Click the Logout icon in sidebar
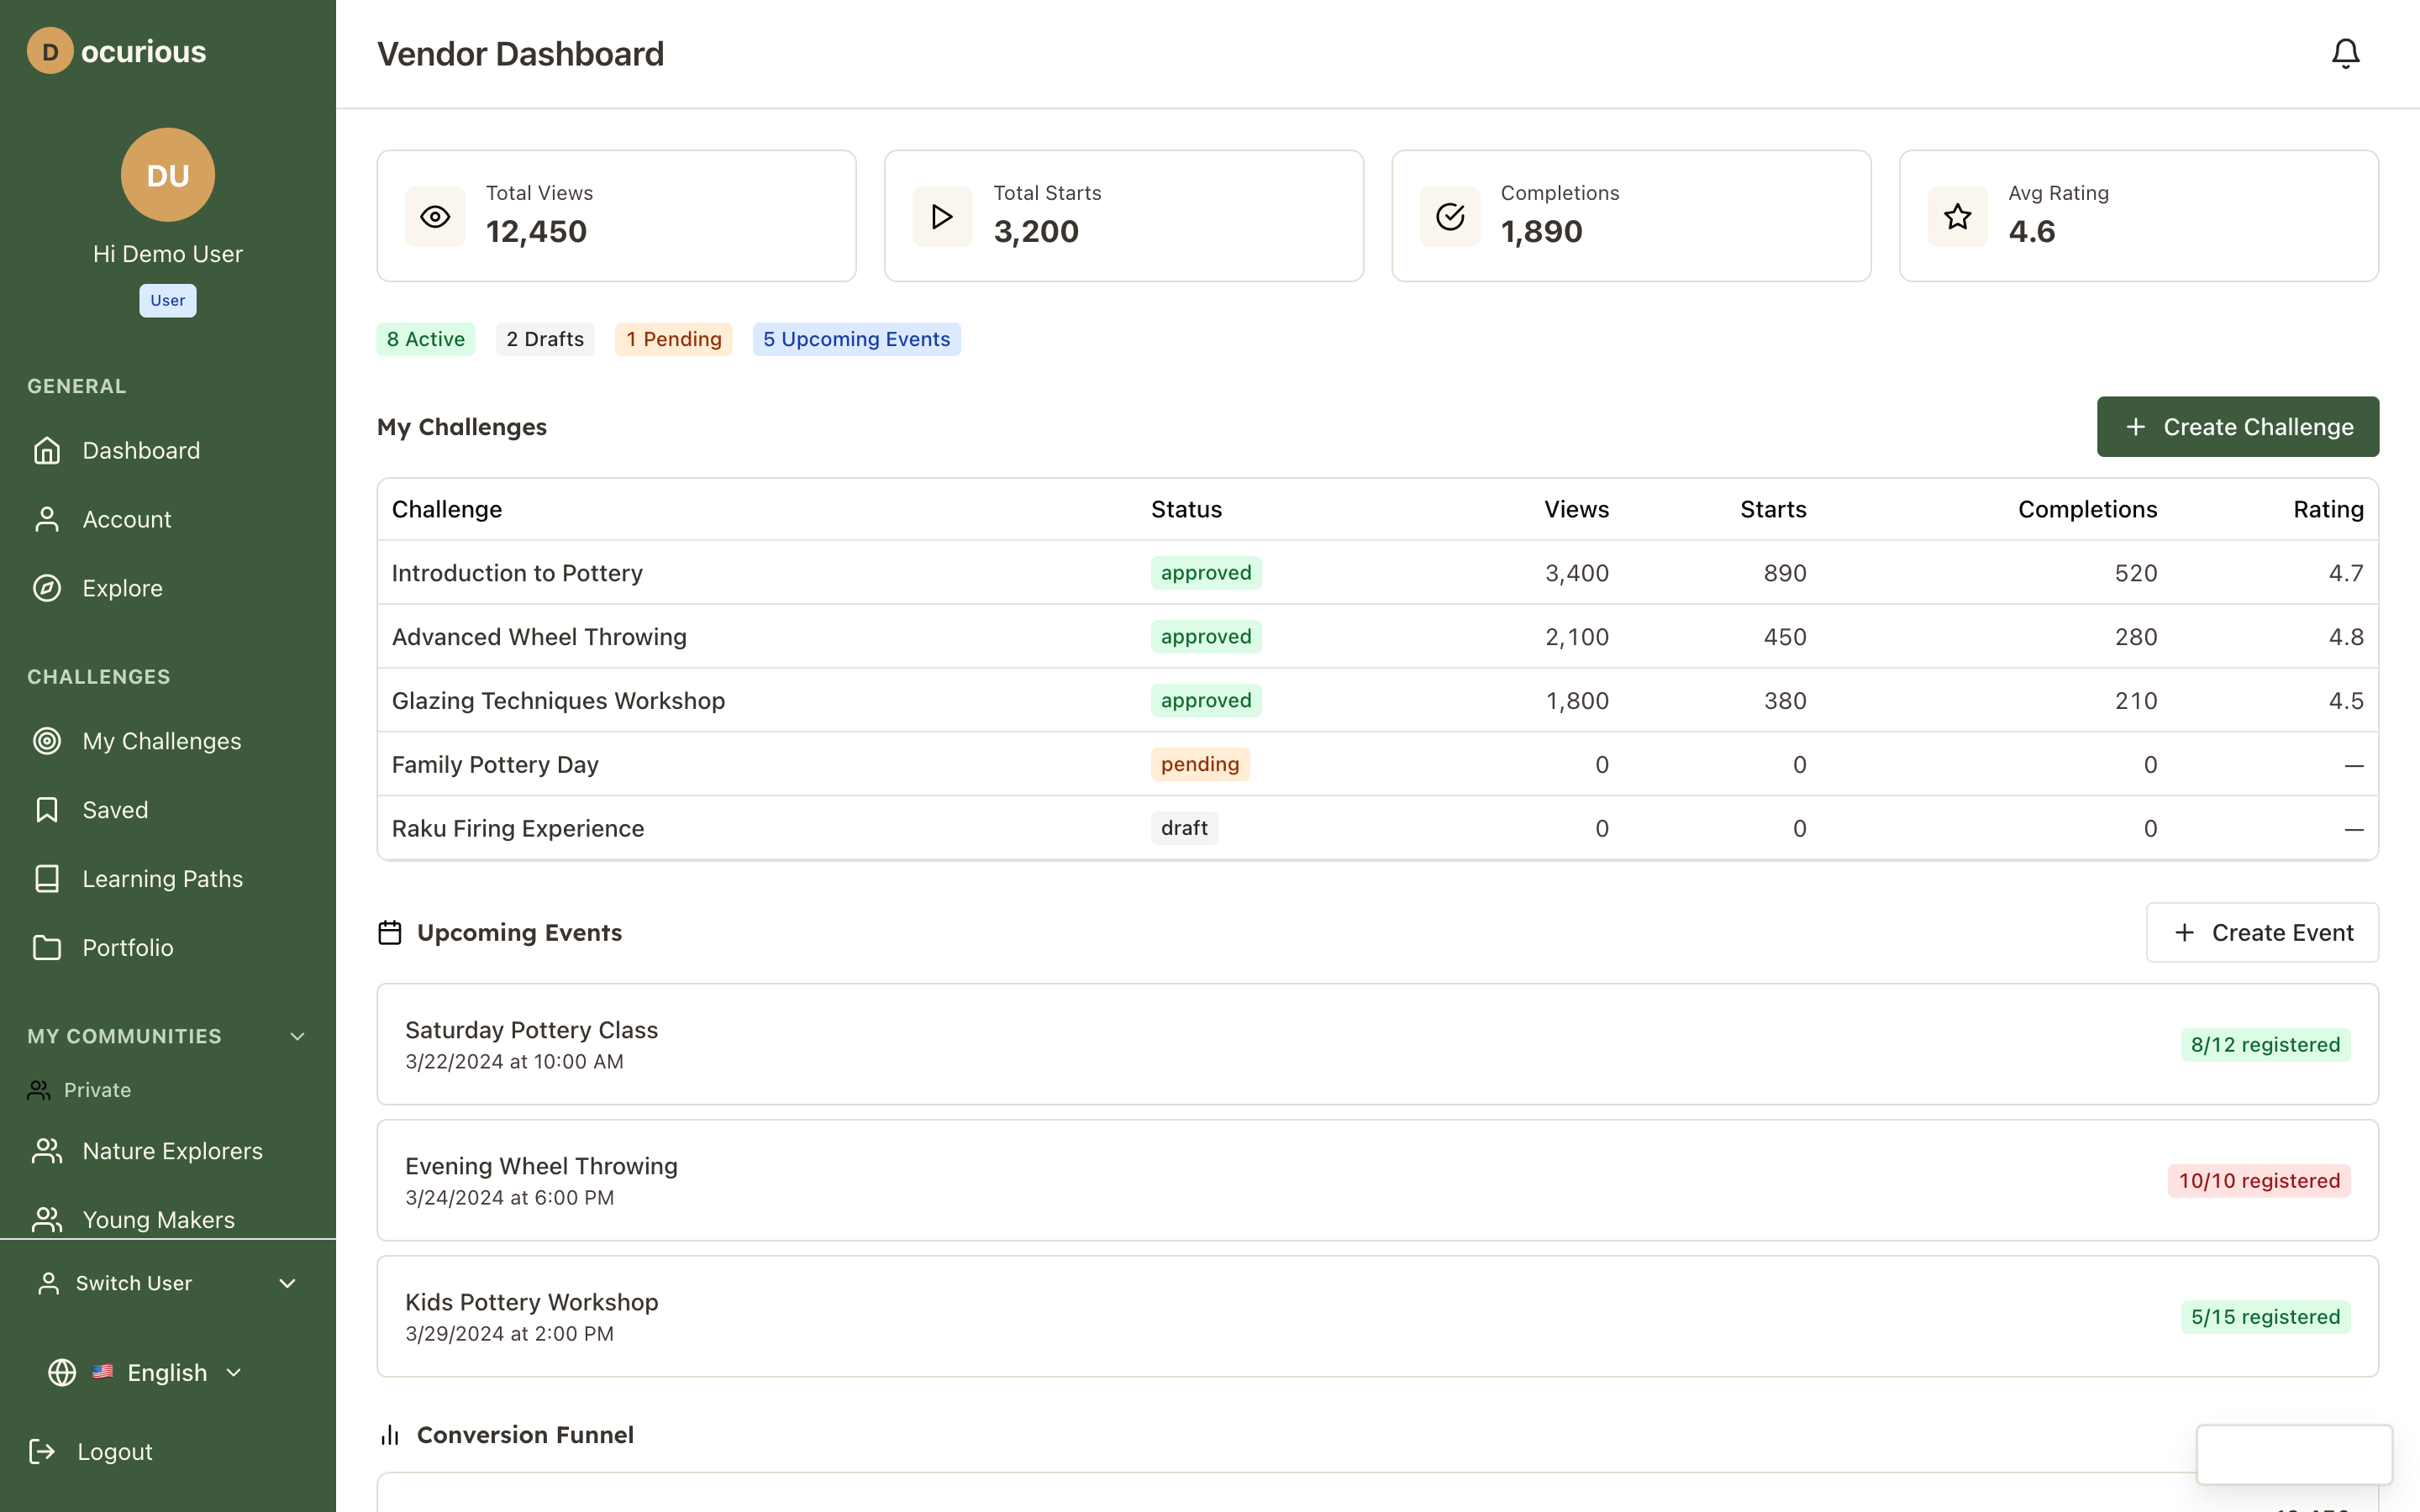Viewport: 2420px width, 1512px height. click(x=42, y=1451)
